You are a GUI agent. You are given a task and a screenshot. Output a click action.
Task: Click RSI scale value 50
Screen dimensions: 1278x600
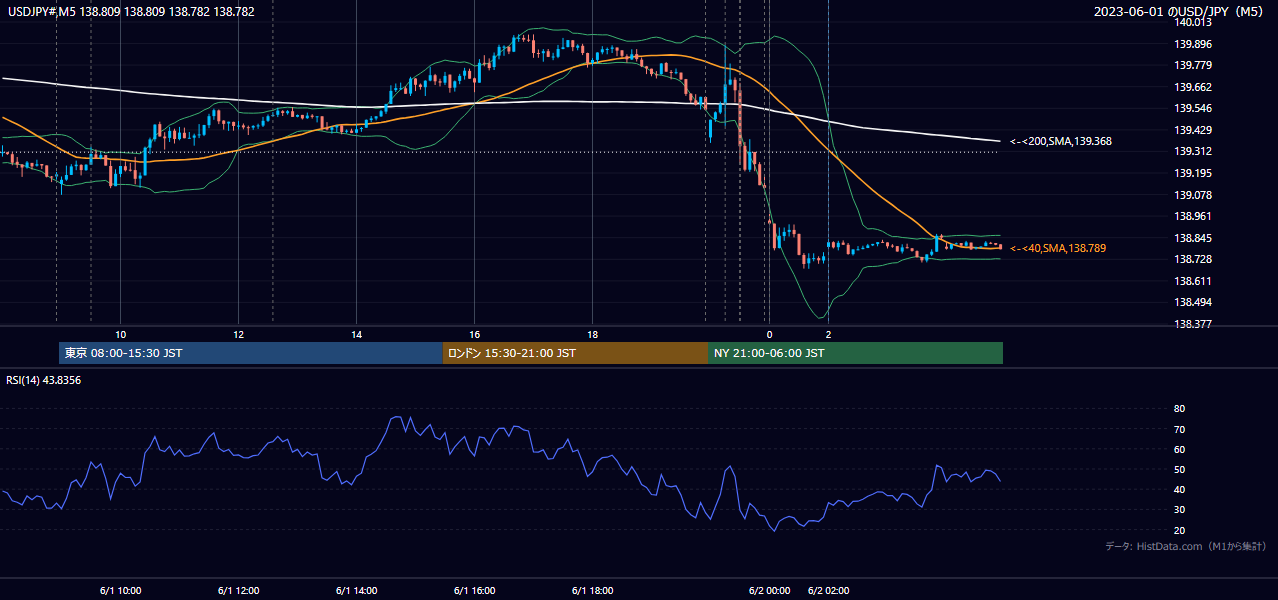click(x=1179, y=469)
